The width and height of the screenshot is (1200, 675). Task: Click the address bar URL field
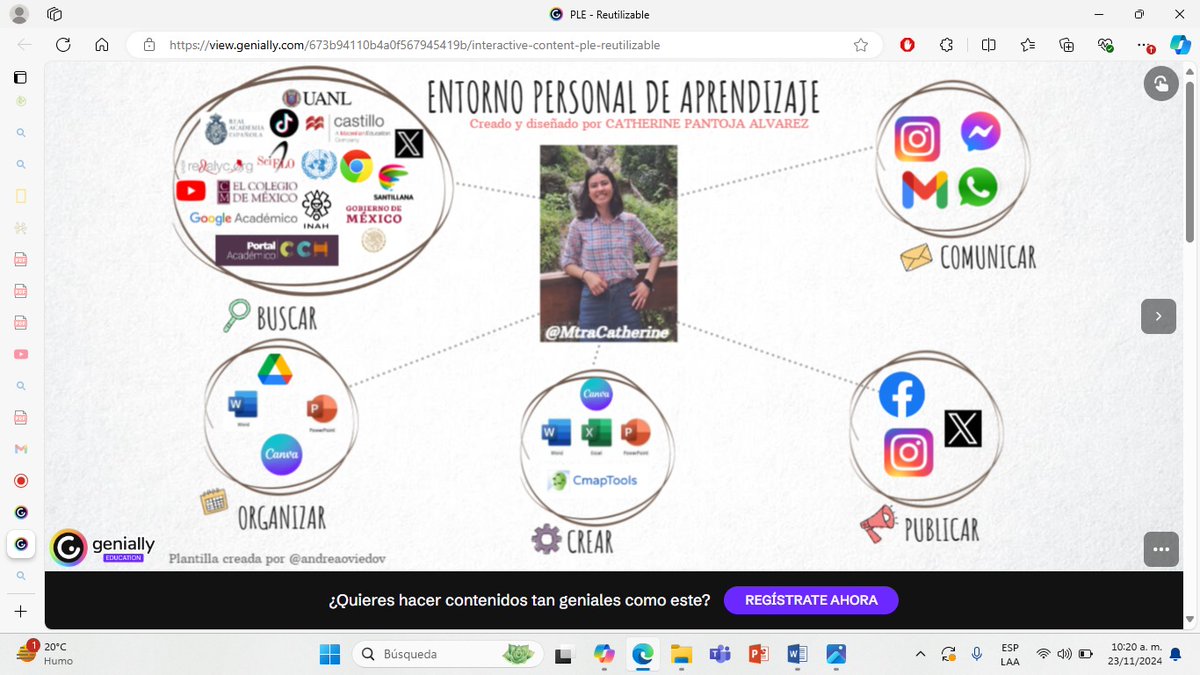point(504,45)
